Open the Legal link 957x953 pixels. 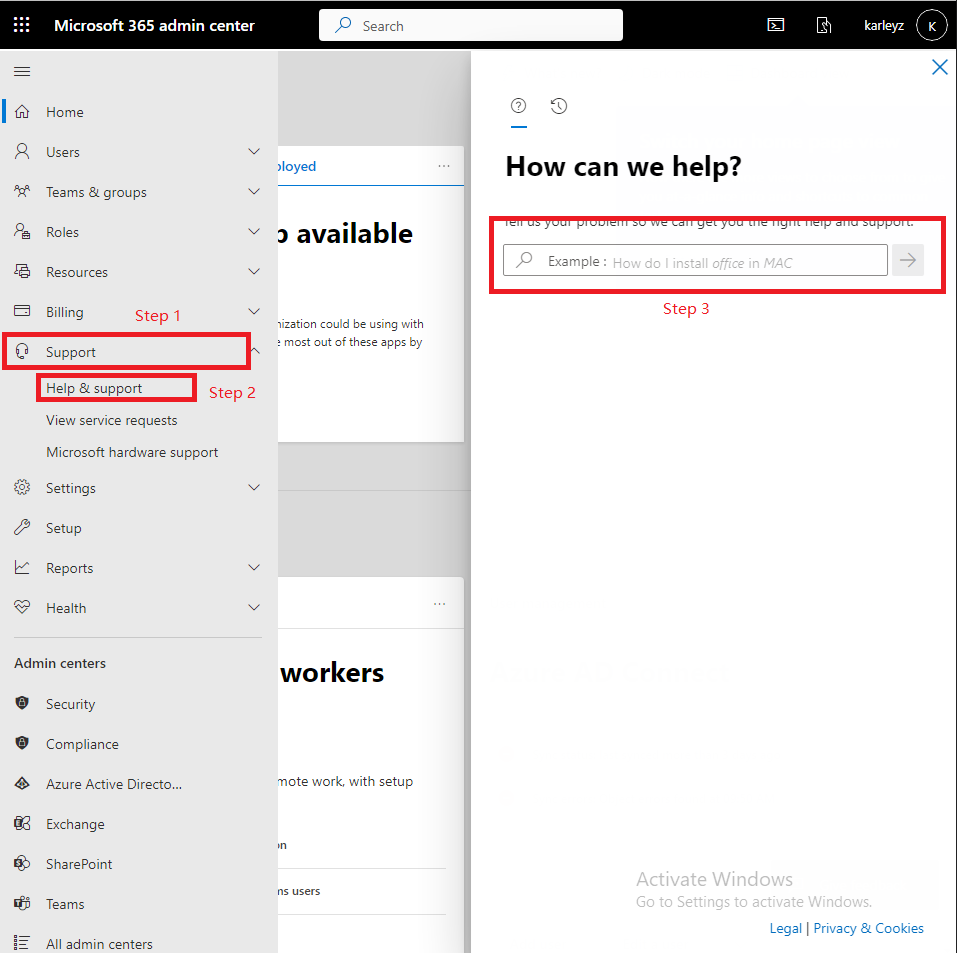pyautogui.click(x=785, y=928)
